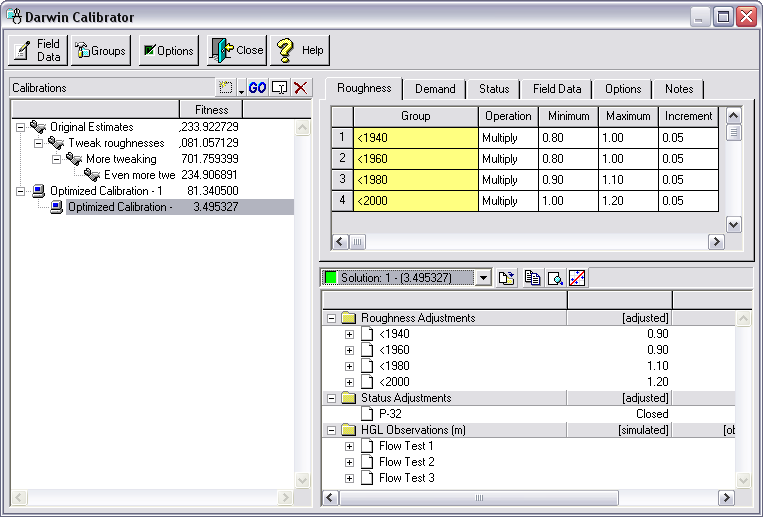Viewport: 763px width, 517px height.
Task: Open the Groups toolbar button
Action: tap(101, 50)
